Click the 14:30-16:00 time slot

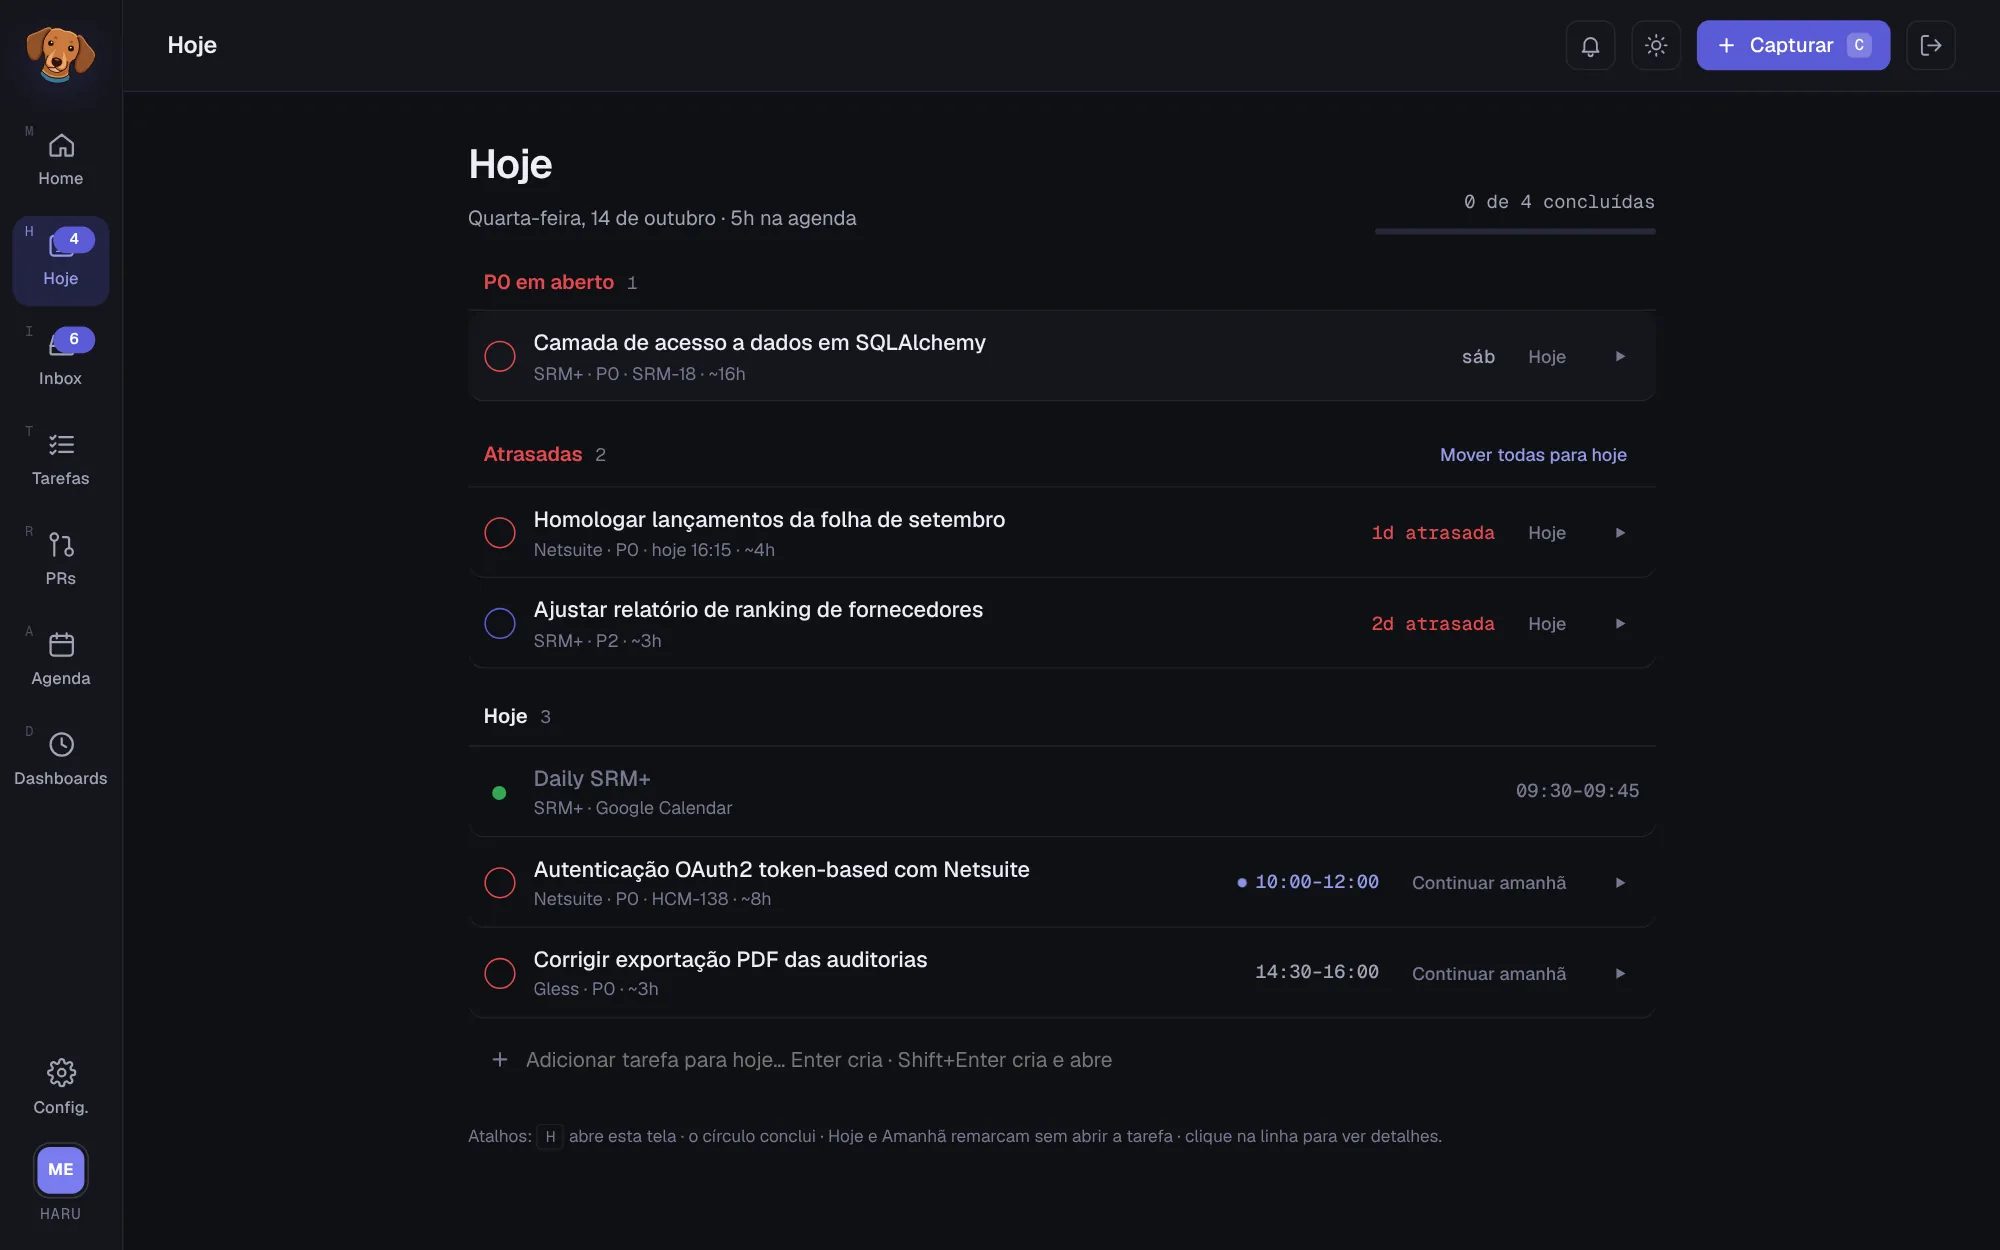click(x=1317, y=972)
